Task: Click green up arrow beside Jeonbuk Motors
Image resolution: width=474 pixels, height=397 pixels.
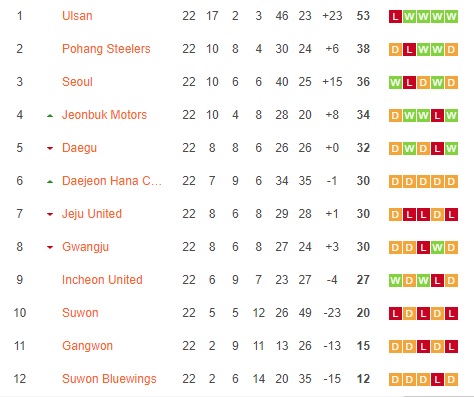Action: (50, 116)
